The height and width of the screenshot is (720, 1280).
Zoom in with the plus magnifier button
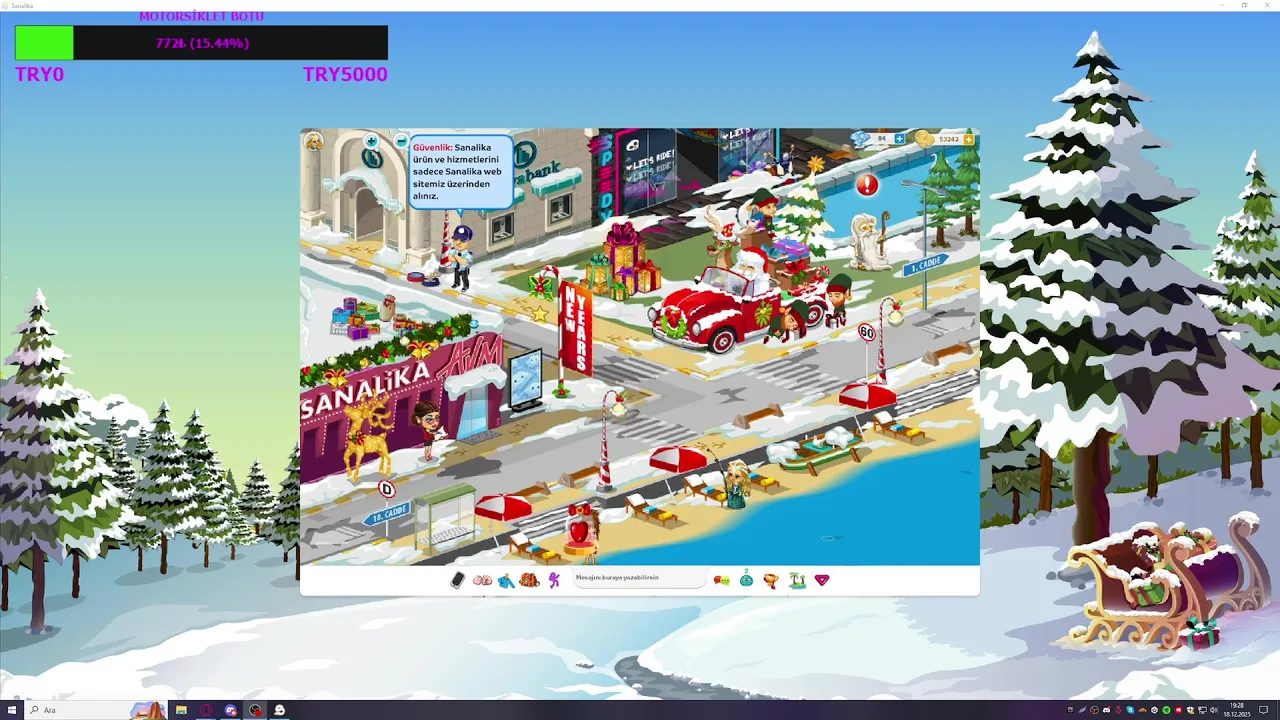371,141
